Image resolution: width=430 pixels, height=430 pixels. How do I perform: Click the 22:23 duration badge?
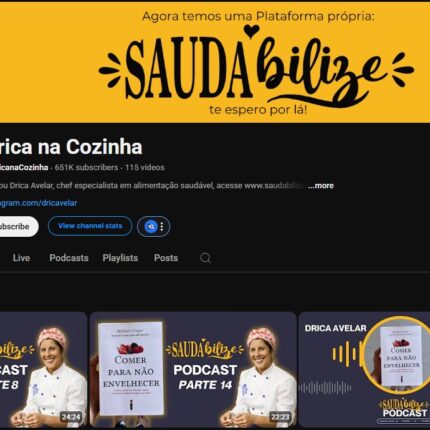pyautogui.click(x=280, y=417)
